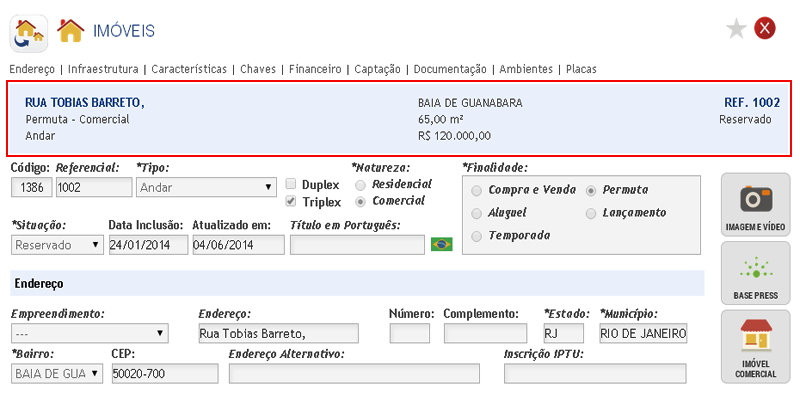Viewport: 800px width, 400px height.
Task: Toggle the Triplex checkbox
Action: coord(291,201)
